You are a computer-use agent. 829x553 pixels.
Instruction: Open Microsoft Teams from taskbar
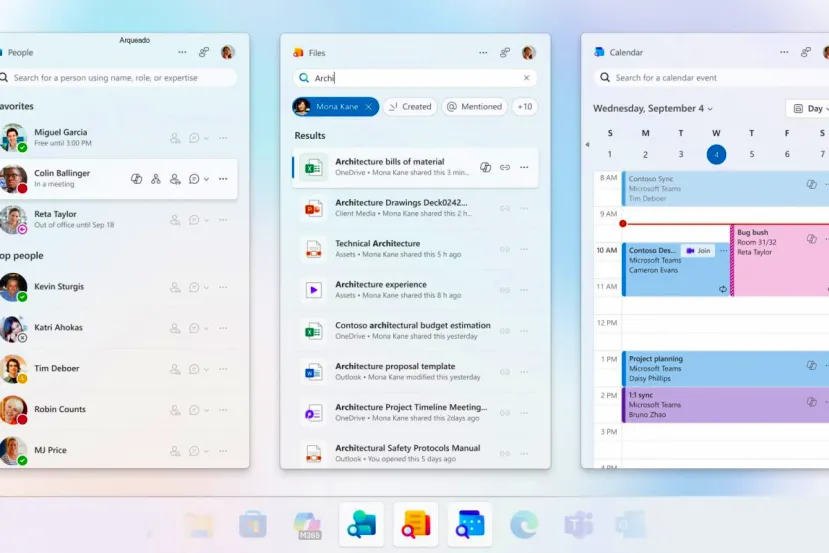[x=578, y=525]
